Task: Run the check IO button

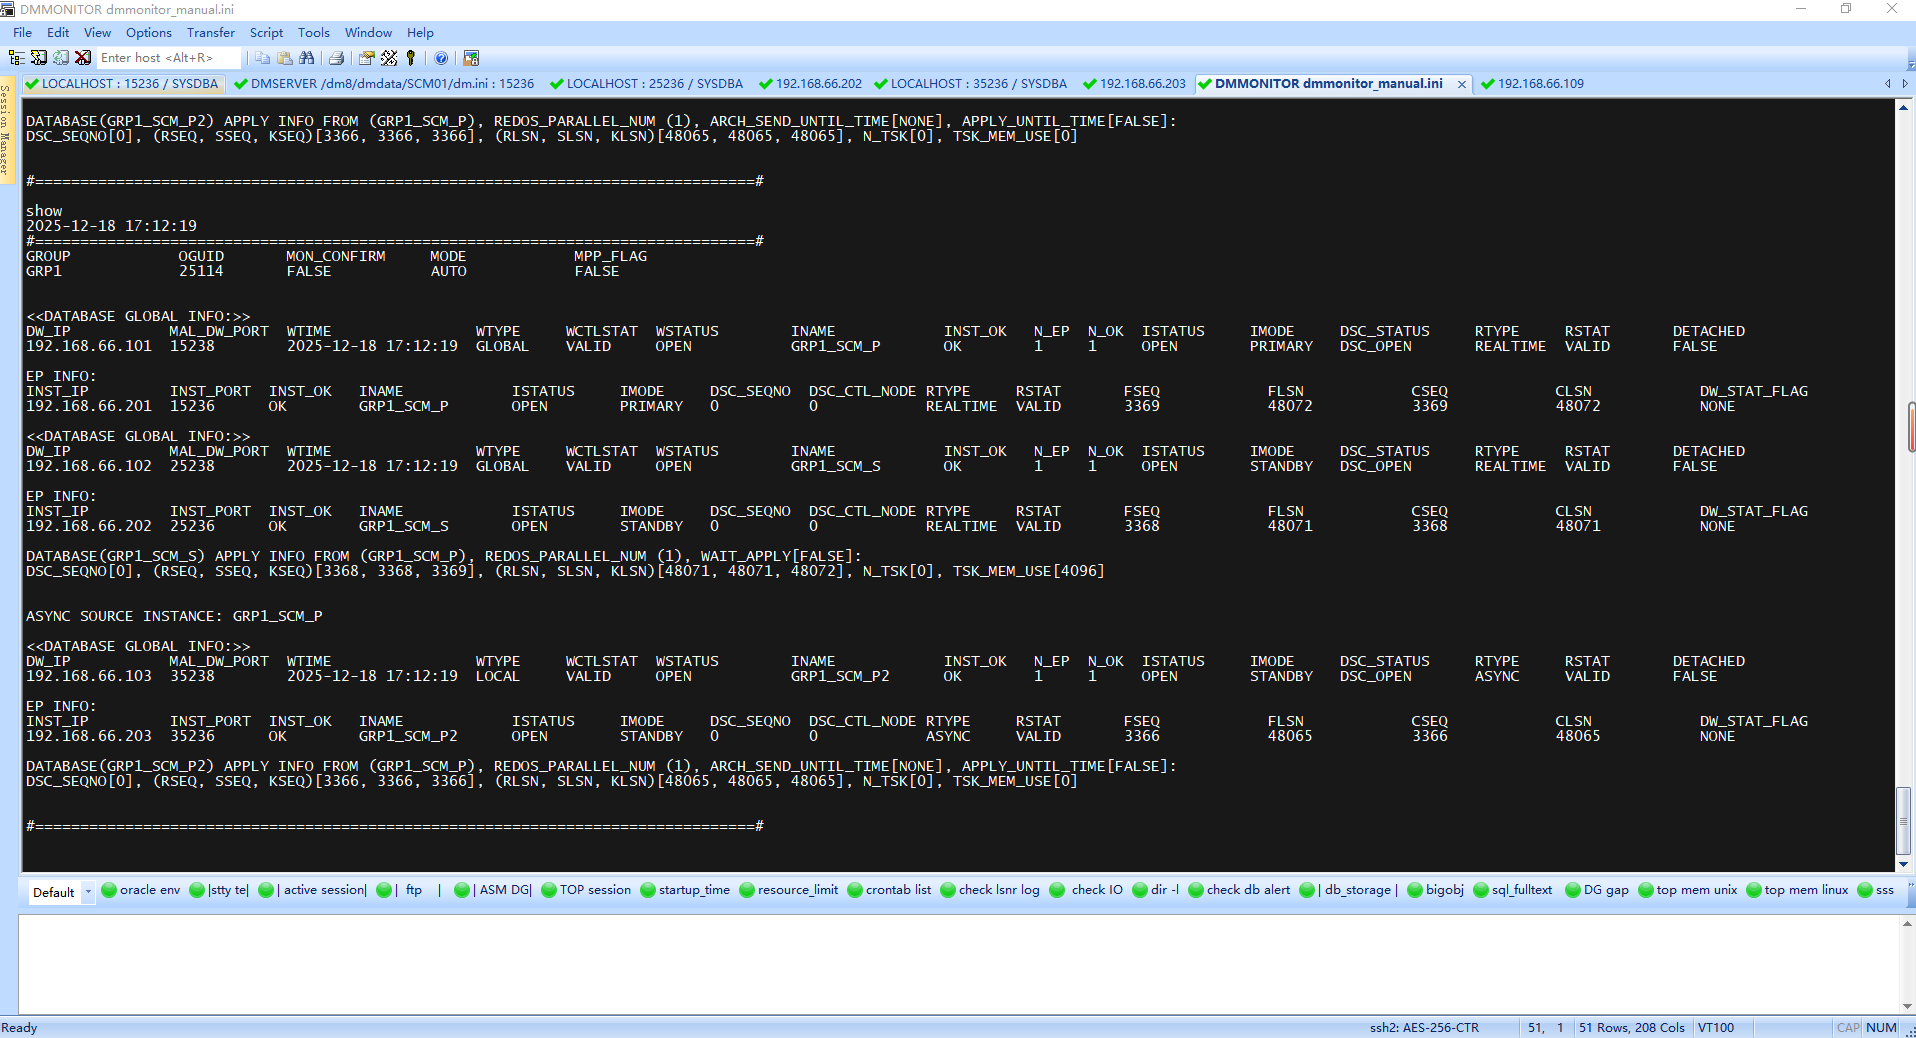Action: (1086, 890)
